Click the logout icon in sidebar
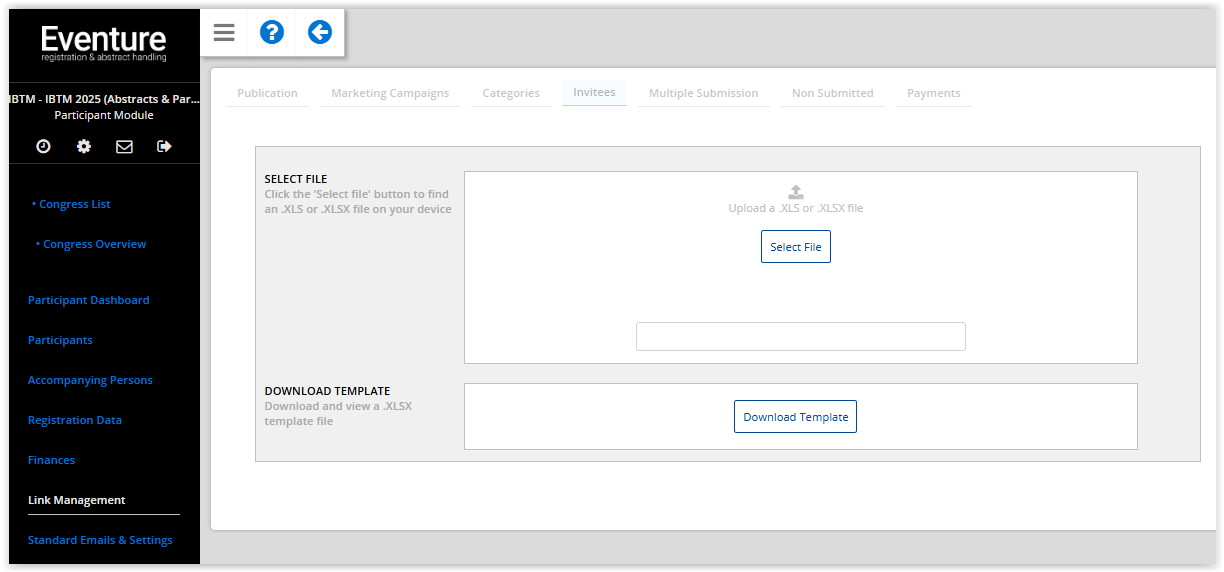1224x572 pixels. 165,146
